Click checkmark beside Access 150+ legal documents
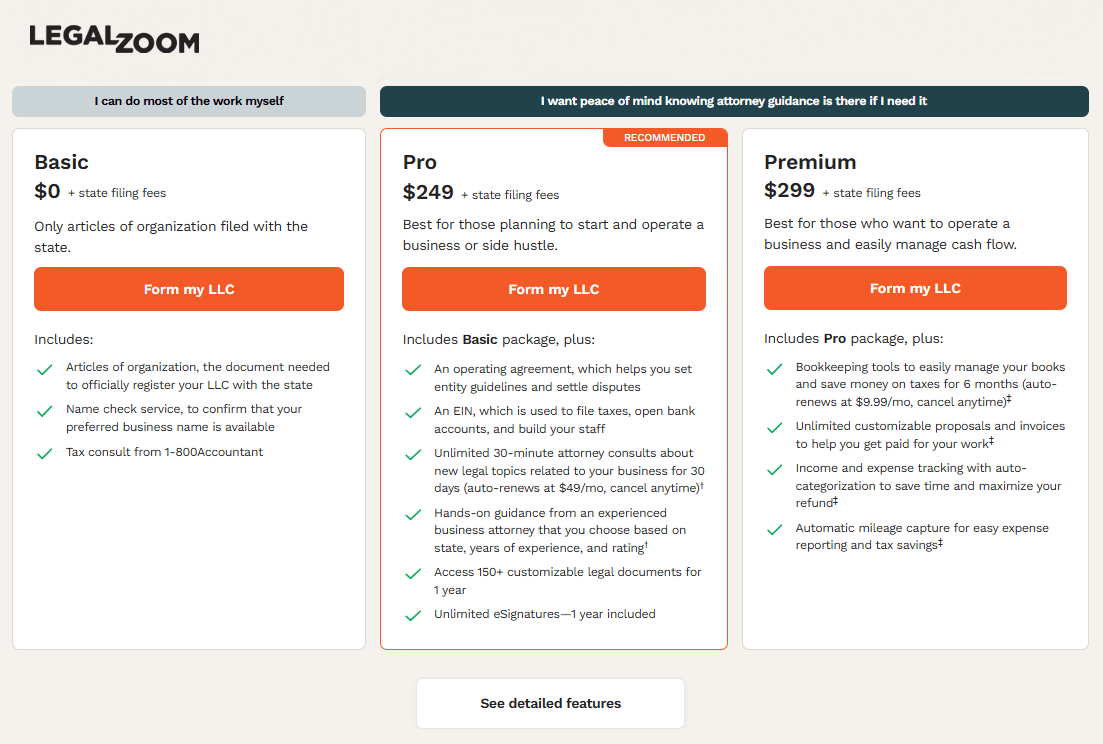Viewport: 1103px width, 744px height. point(413,574)
